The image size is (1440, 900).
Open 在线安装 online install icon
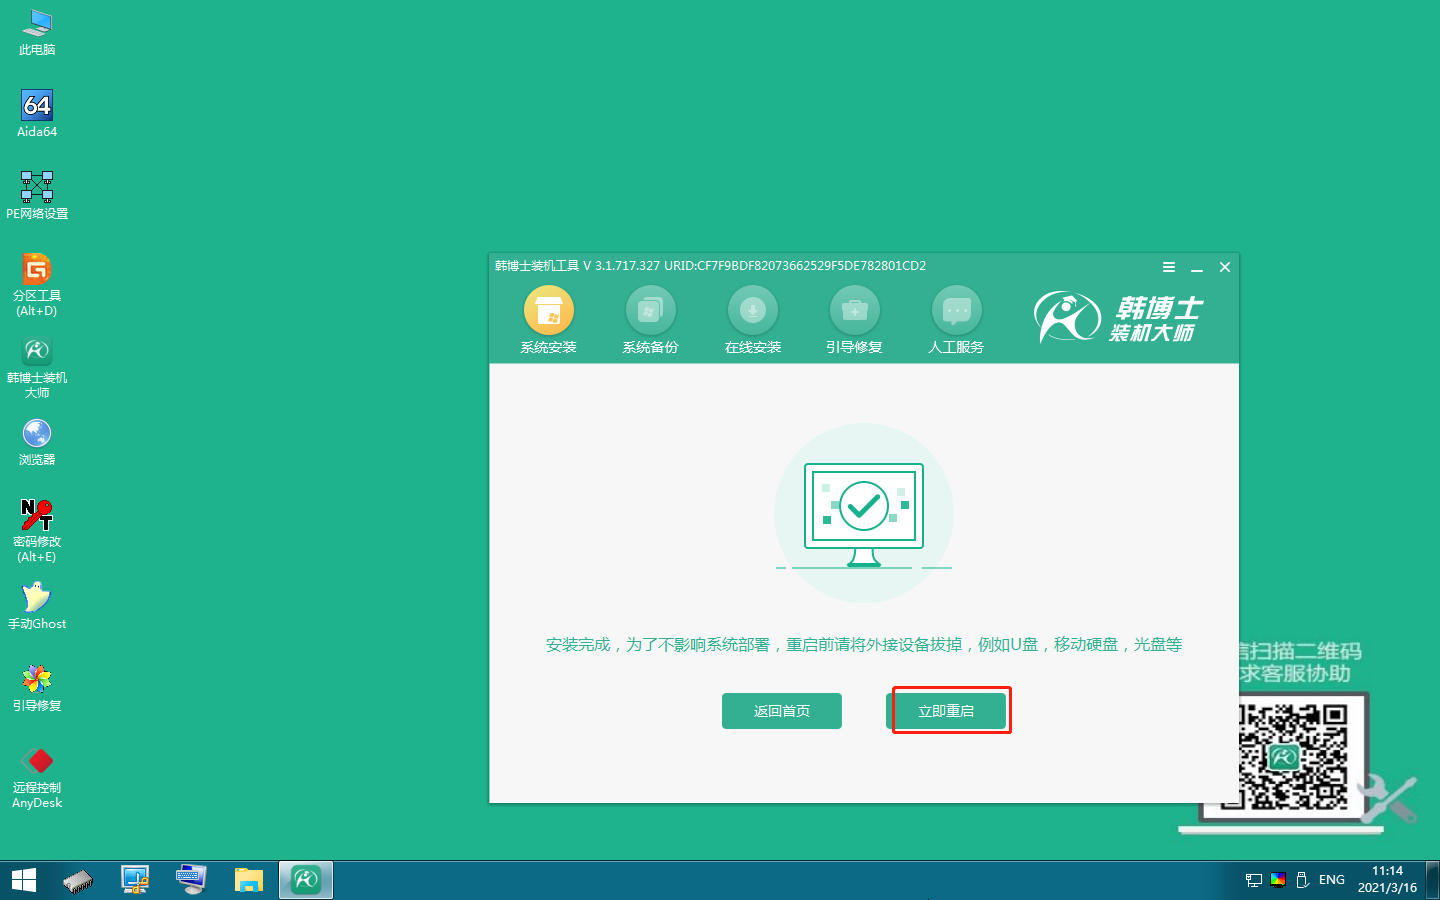[x=752, y=312]
